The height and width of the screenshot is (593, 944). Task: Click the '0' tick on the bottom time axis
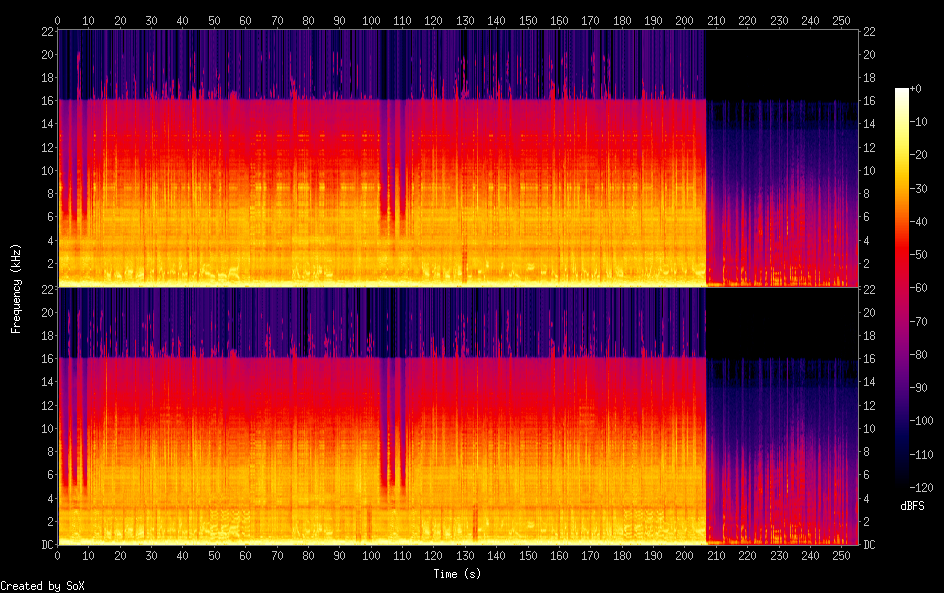pyautogui.click(x=57, y=556)
